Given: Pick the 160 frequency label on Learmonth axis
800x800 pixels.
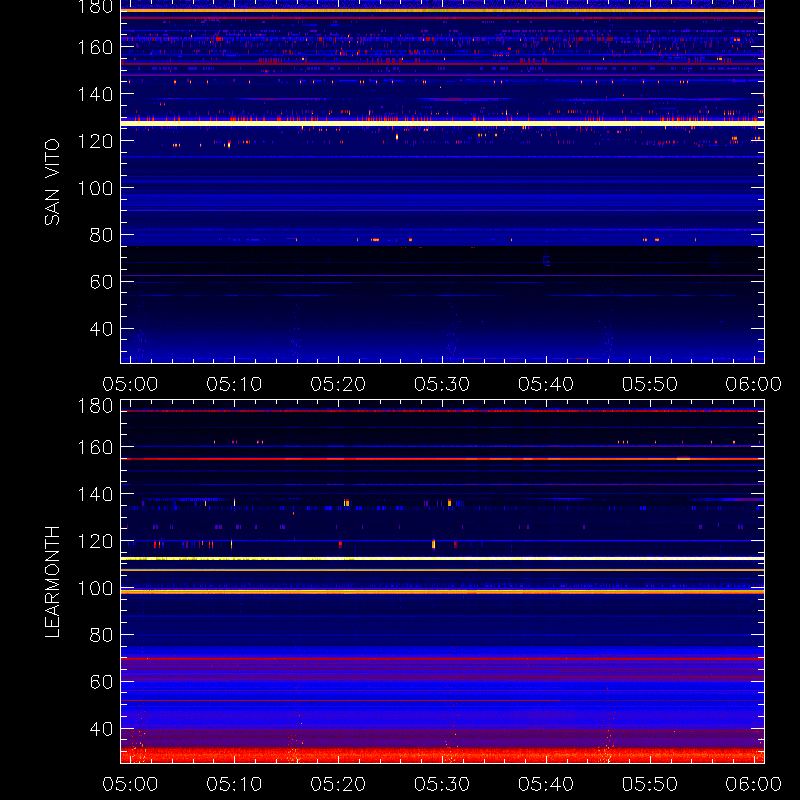Looking at the screenshot, I should click(95, 447).
